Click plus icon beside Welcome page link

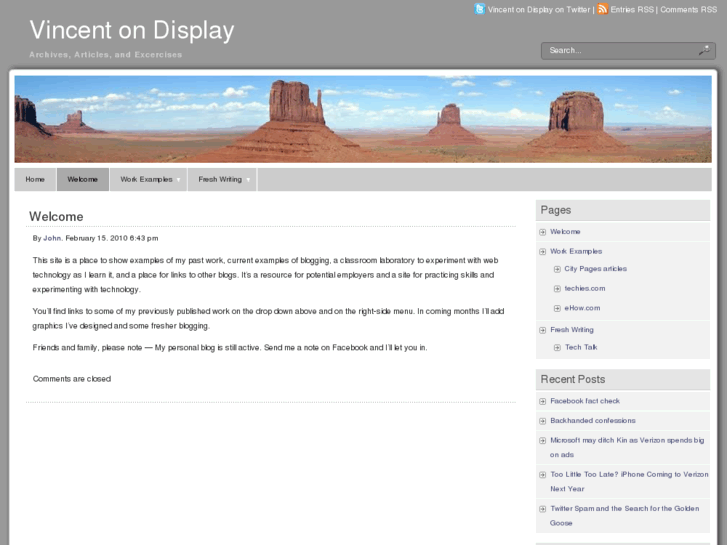542,232
